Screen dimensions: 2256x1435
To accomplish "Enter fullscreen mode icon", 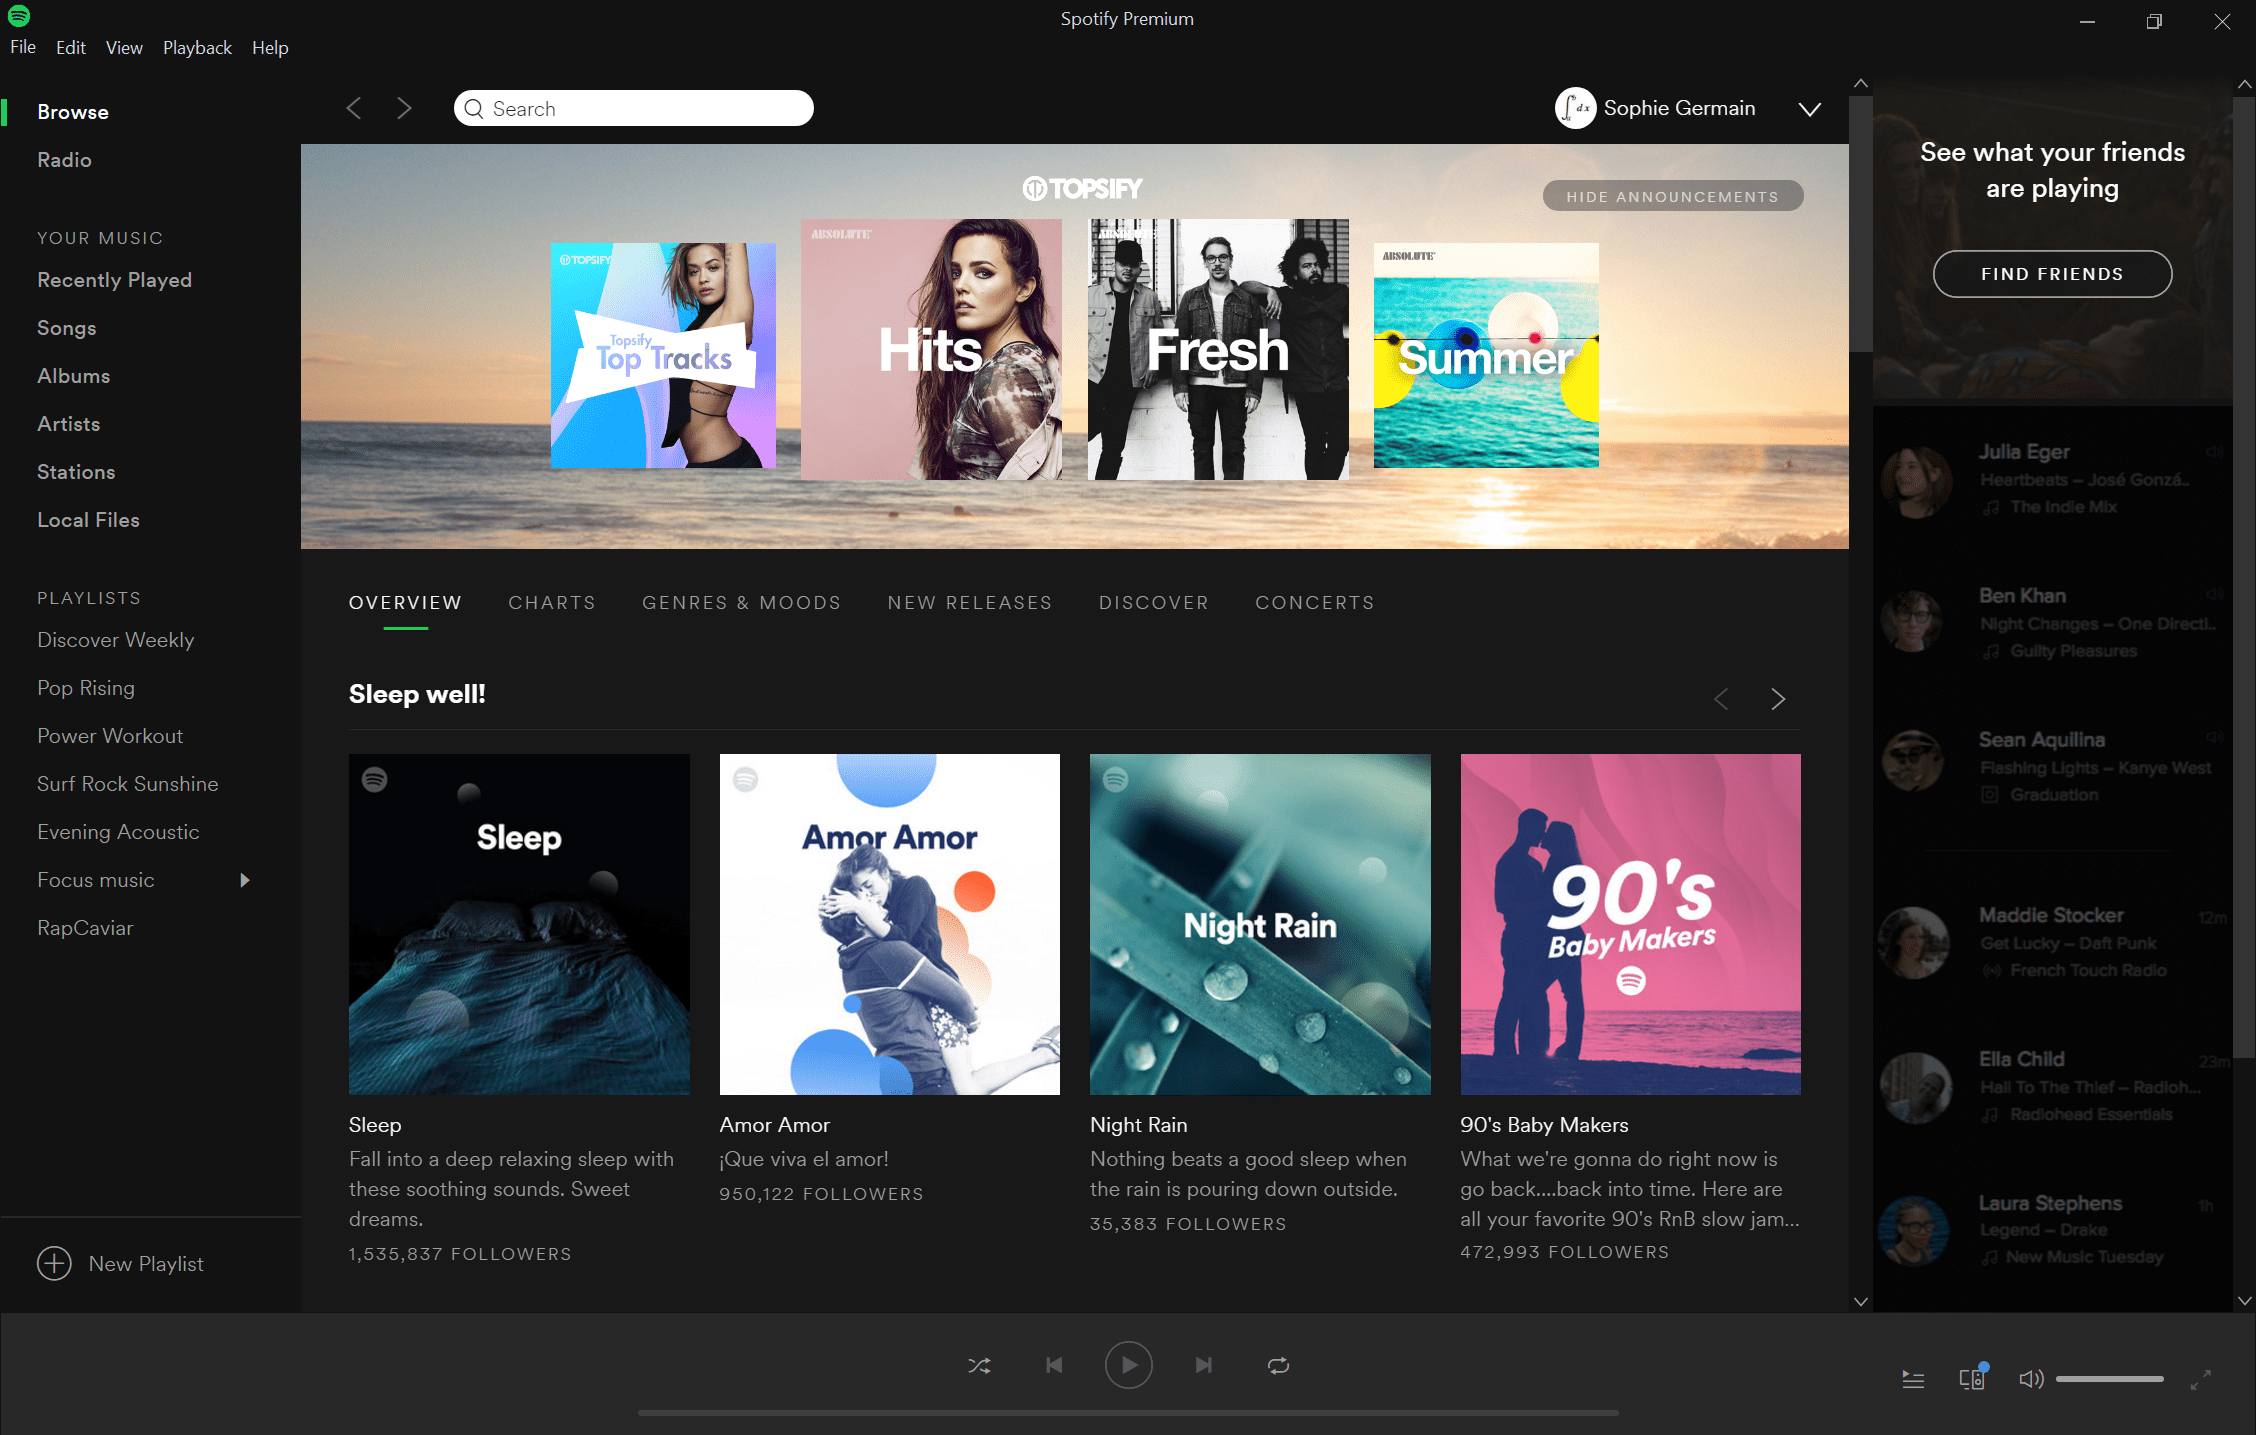I will click(2200, 1380).
